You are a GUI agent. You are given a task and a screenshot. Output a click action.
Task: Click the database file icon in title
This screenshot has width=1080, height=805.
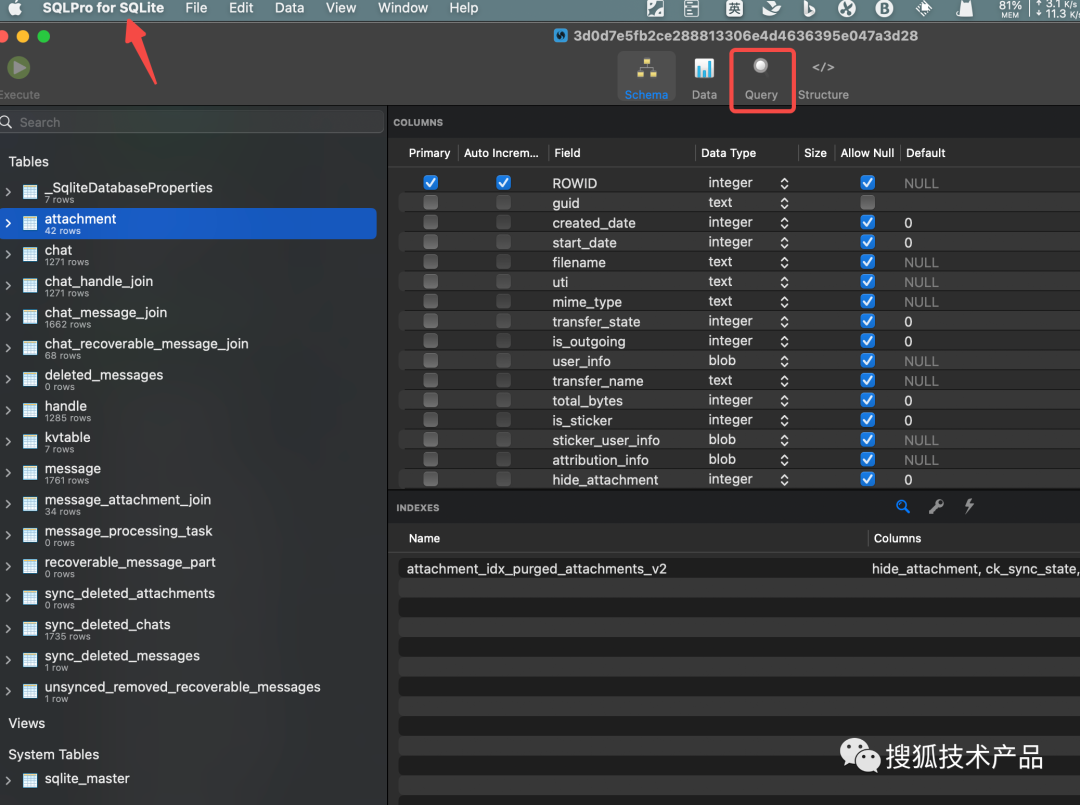pyautogui.click(x=561, y=36)
